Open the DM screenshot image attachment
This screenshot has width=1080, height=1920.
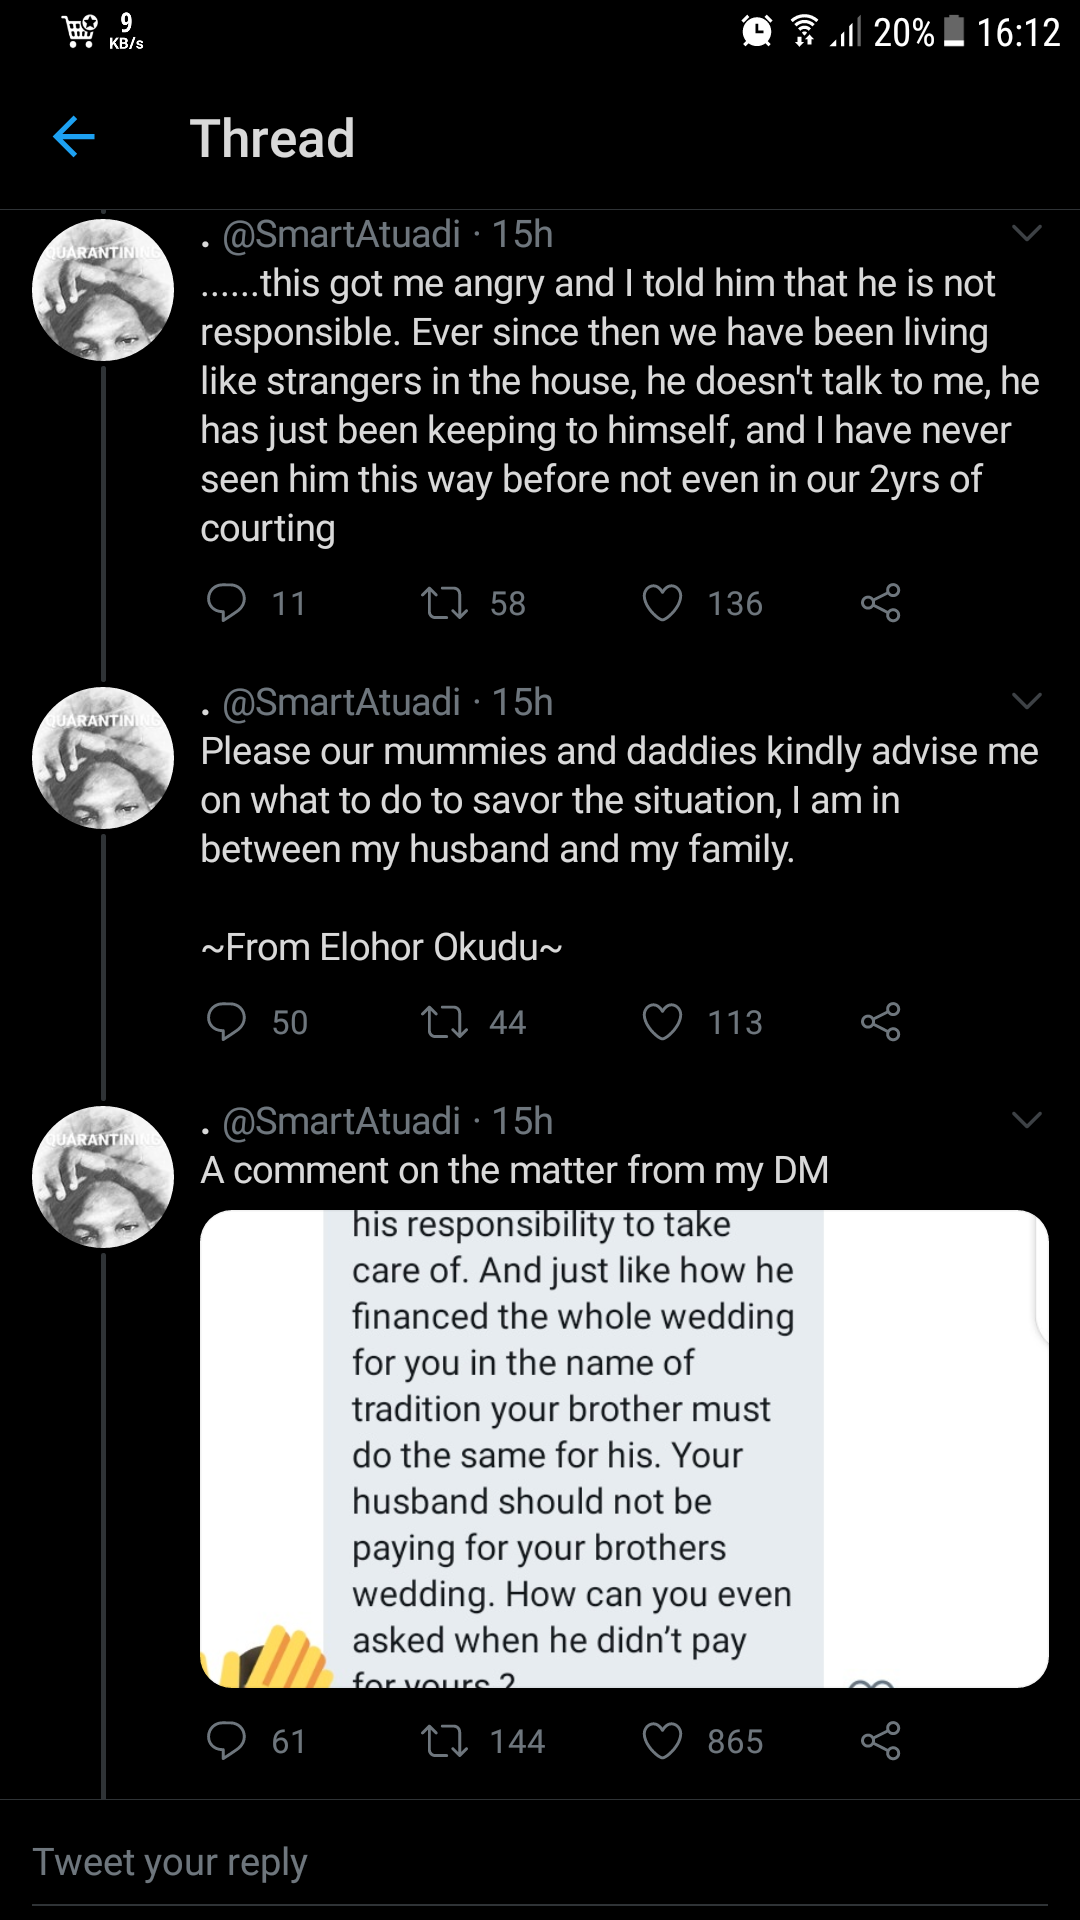pyautogui.click(x=624, y=1448)
